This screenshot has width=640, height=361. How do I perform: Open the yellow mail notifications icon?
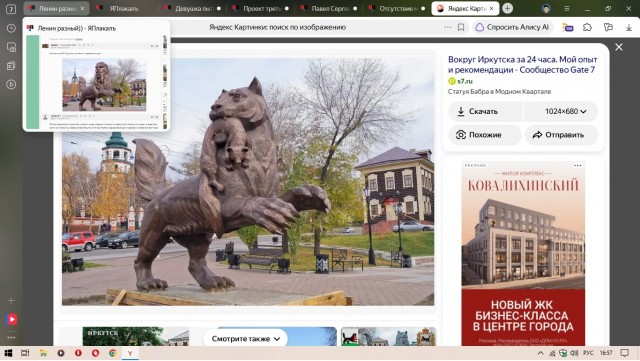pyautogui.click(x=568, y=27)
